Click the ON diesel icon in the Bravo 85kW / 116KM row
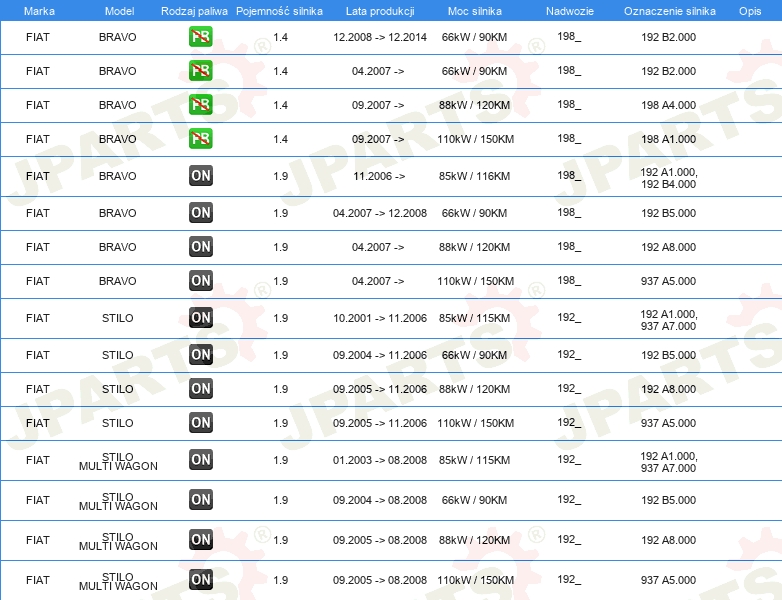The width and height of the screenshot is (782, 600). (200, 176)
